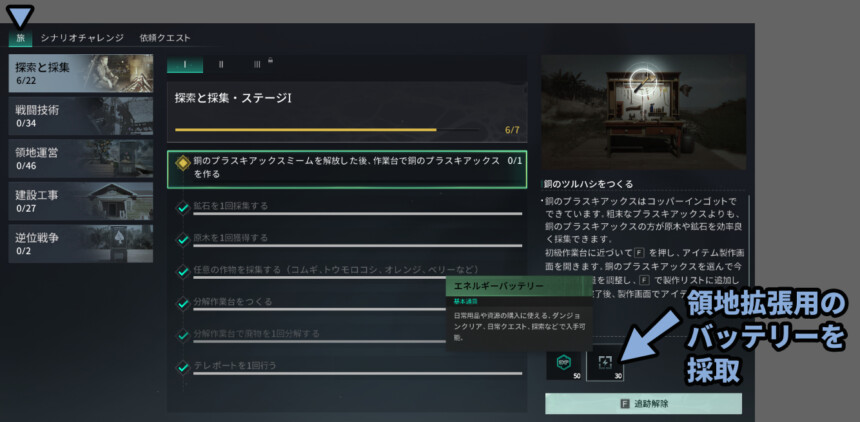Click the stage progress bar showing 6/7
Screen dimensions: 860x422
(338, 130)
